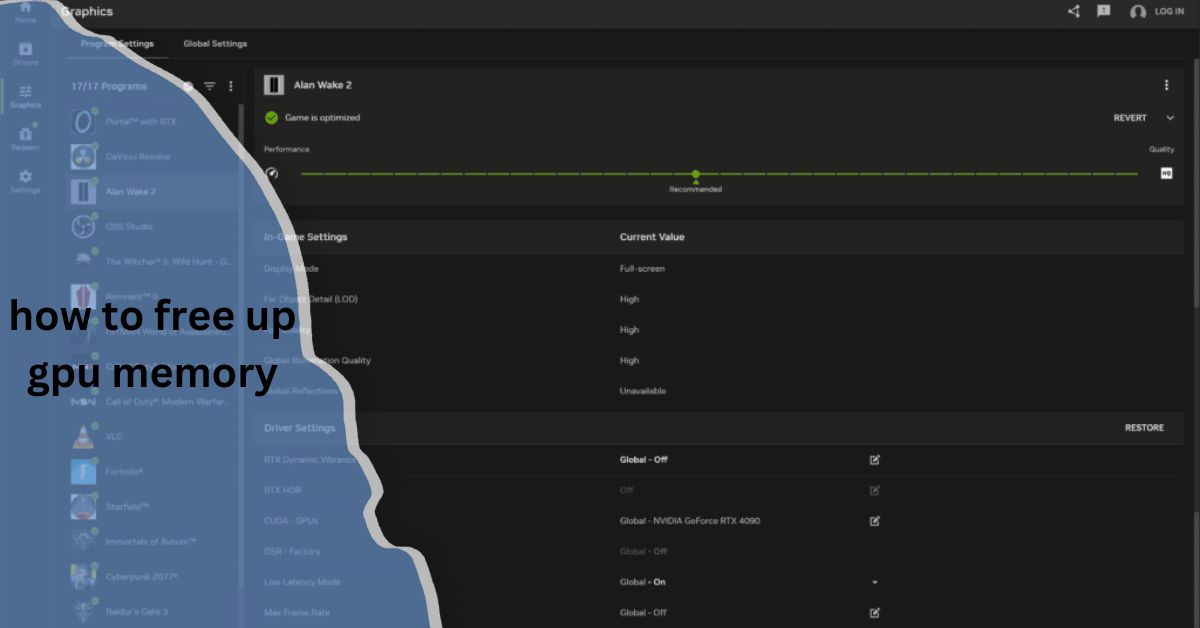Open the Drivers section in the sidebar
Image resolution: width=1200 pixels, height=628 pixels.
tap(25, 53)
